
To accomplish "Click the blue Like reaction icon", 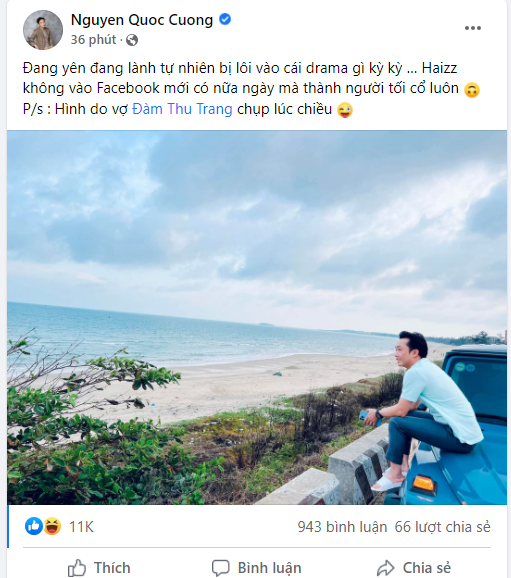I will pyautogui.click(x=34, y=526).
